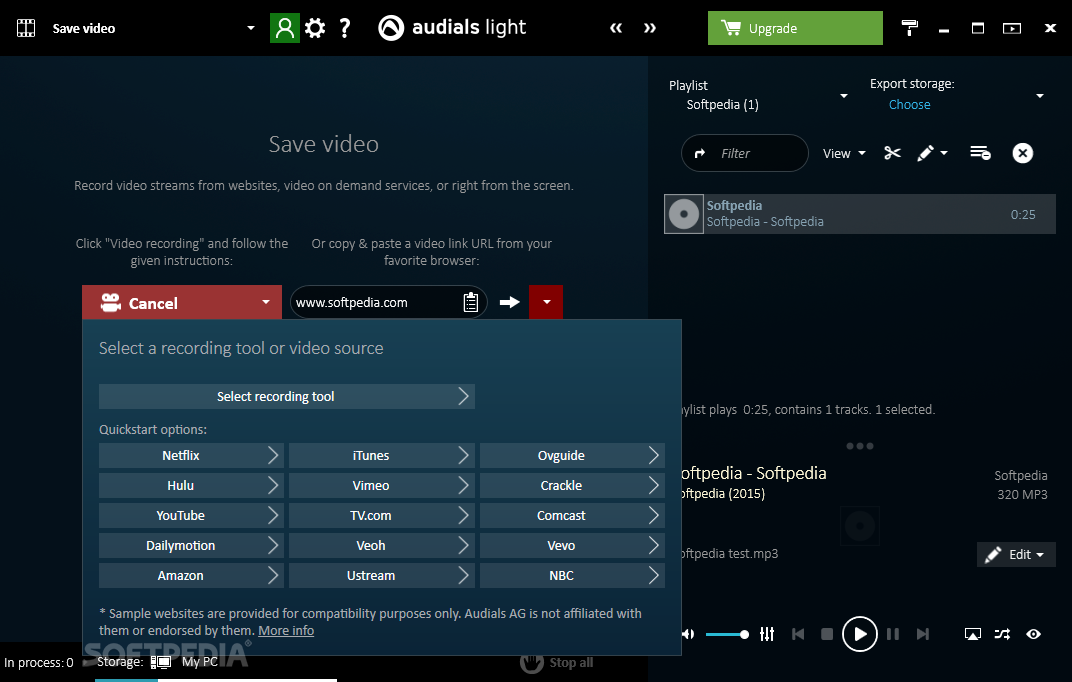Open settings gear icon
This screenshot has width=1072, height=682.
(314, 28)
